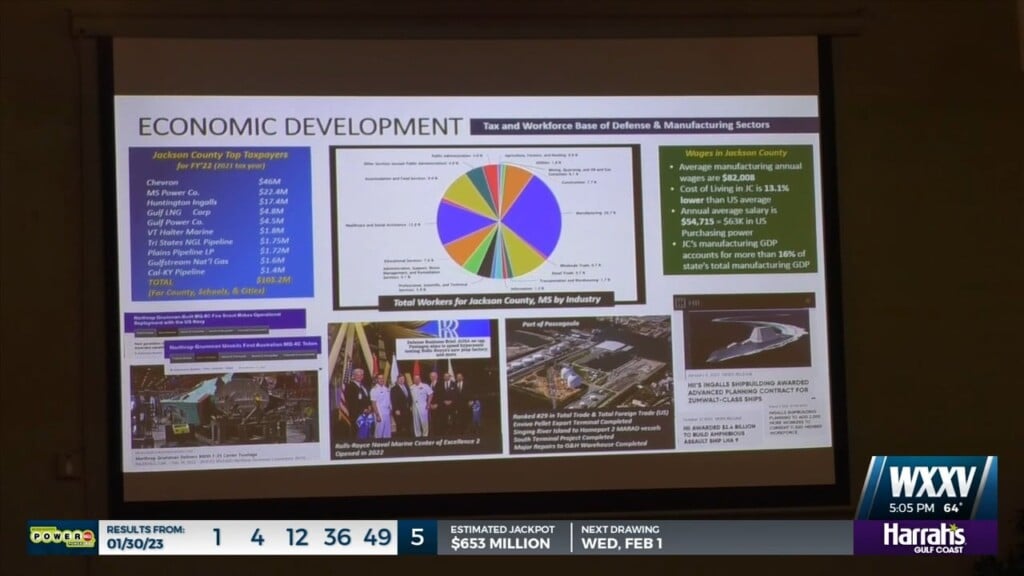Image resolution: width=1024 pixels, height=576 pixels.
Task: Select the 'Gulfstream Nat'l Gas' row
Action: point(216,261)
